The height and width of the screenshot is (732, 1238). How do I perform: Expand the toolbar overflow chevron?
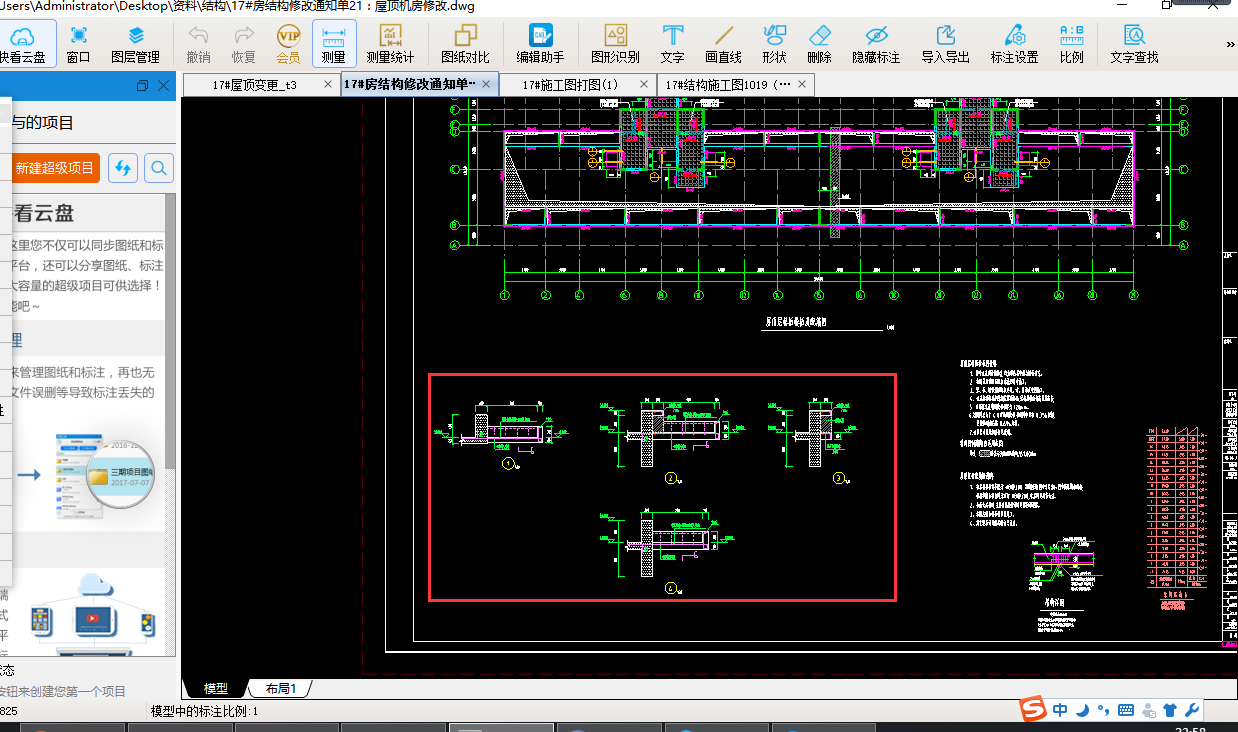1230,45
